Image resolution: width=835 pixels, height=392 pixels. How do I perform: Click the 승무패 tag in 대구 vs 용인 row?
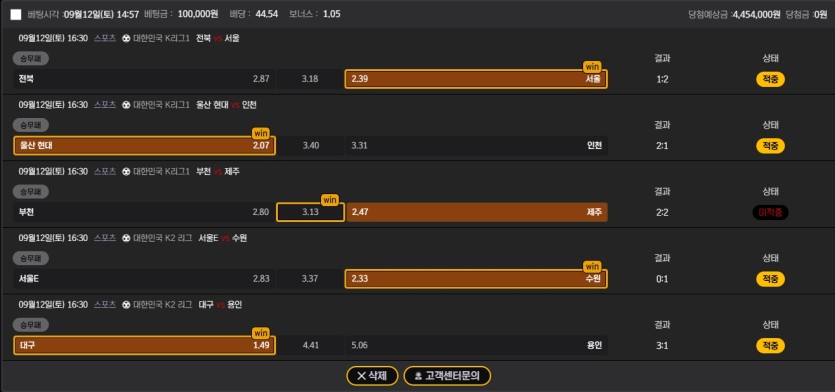pyautogui.click(x=31, y=325)
